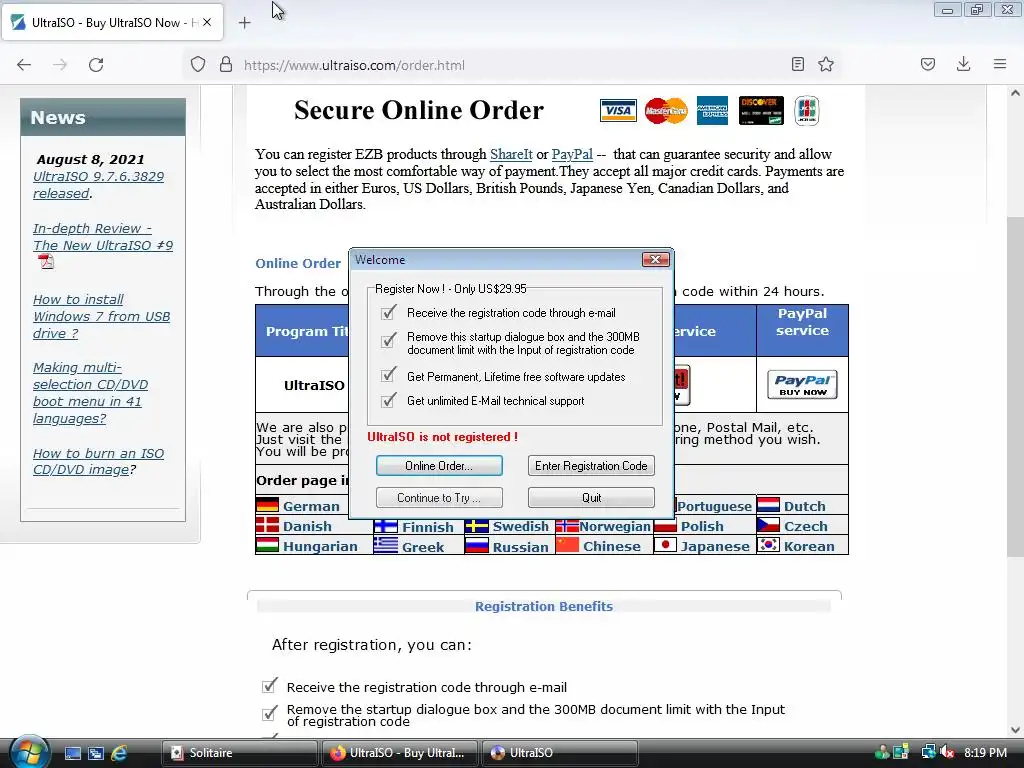This screenshot has height=768, width=1024.
Task: Click the Korean flag icon
Action: pyautogui.click(x=768, y=545)
